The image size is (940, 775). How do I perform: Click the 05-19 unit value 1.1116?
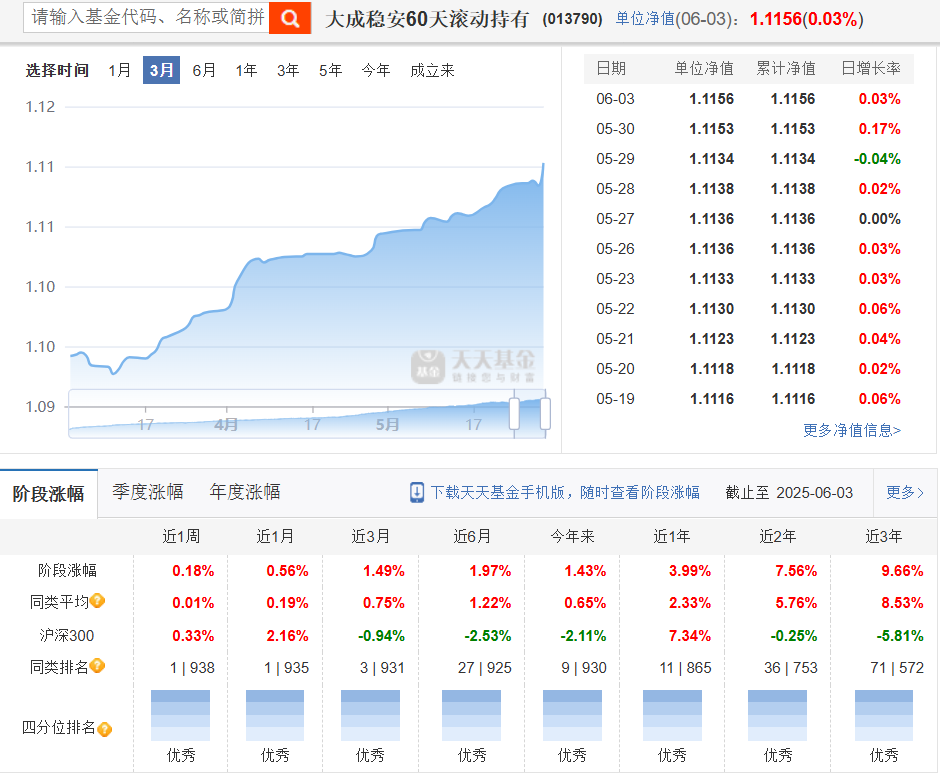click(712, 399)
